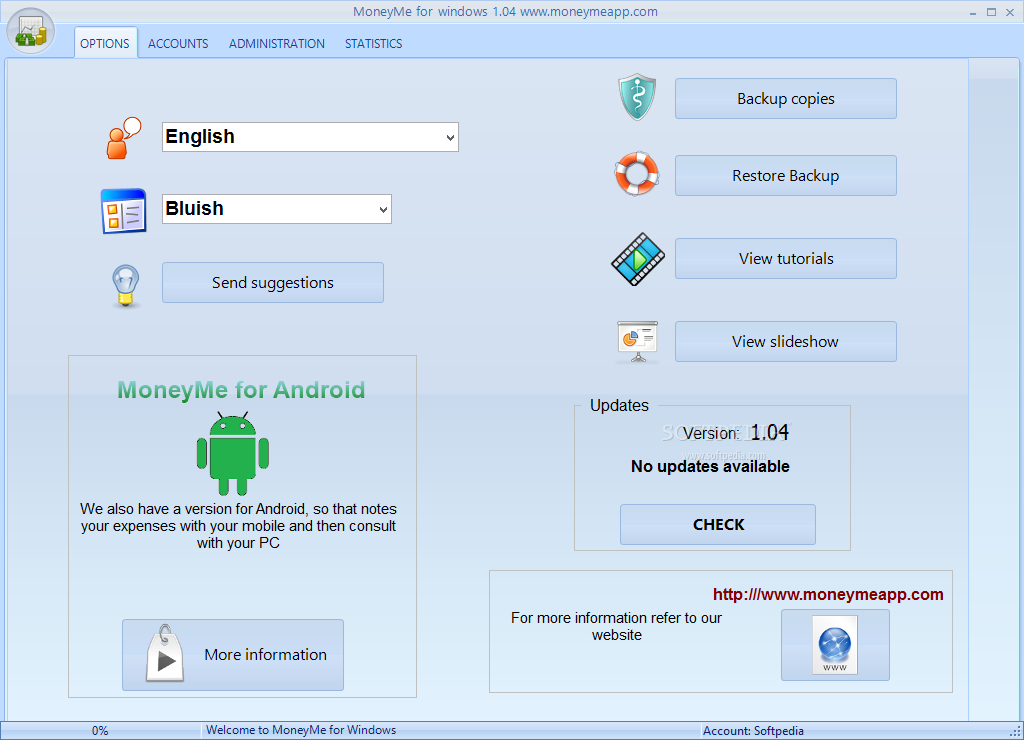Click the 'No updates available' text
Viewport: 1024px width, 740px height.
click(710, 466)
